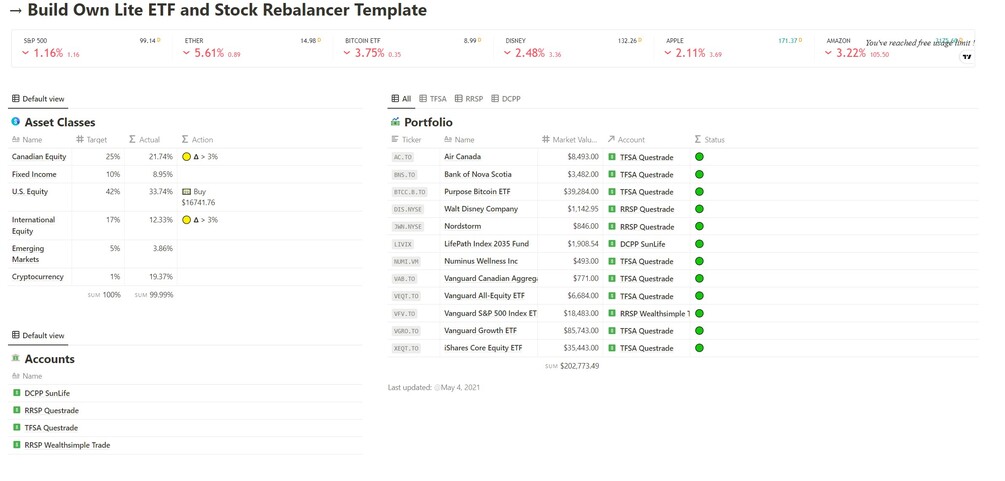Click the portfolio sum $202,773.49
The height and width of the screenshot is (481, 1005).
[579, 366]
